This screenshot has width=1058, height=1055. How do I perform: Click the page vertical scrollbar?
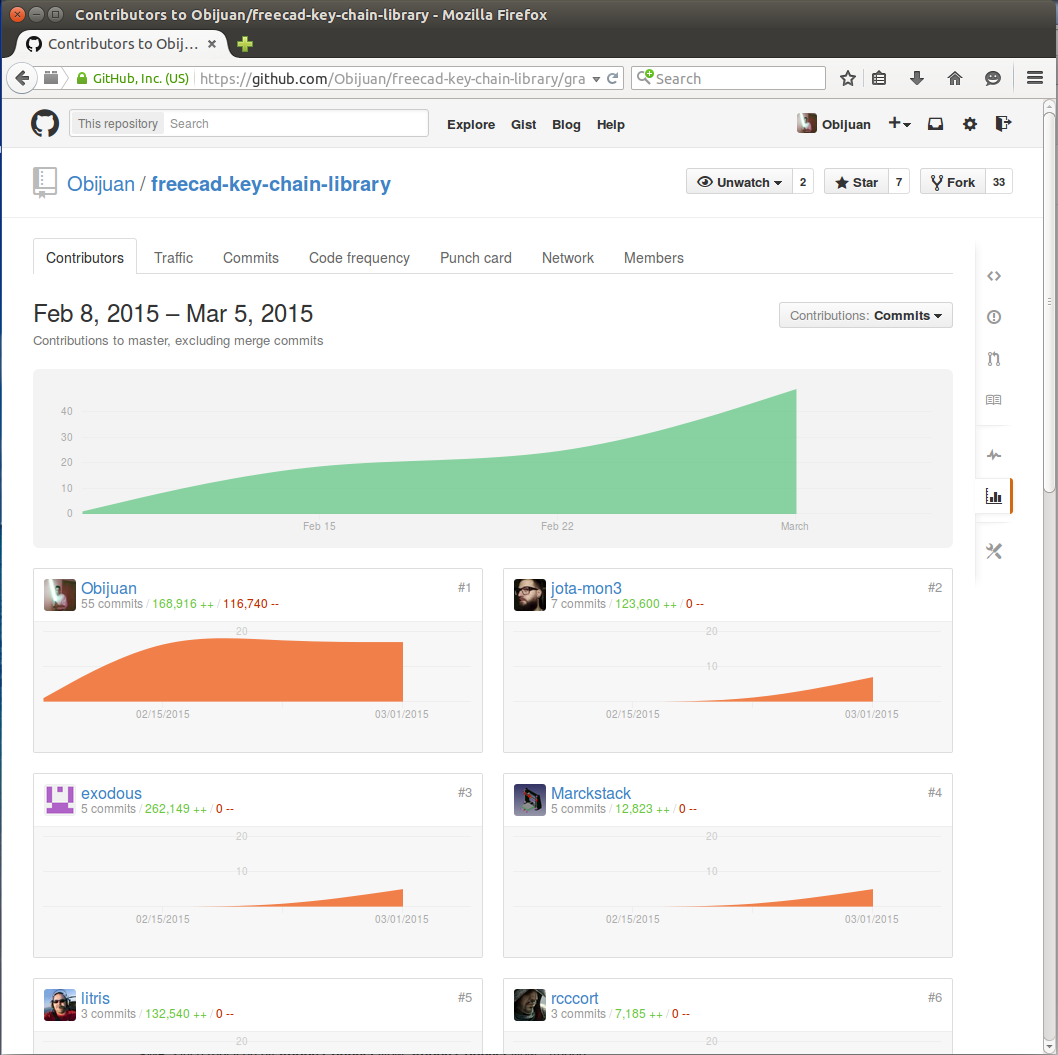[1049, 600]
